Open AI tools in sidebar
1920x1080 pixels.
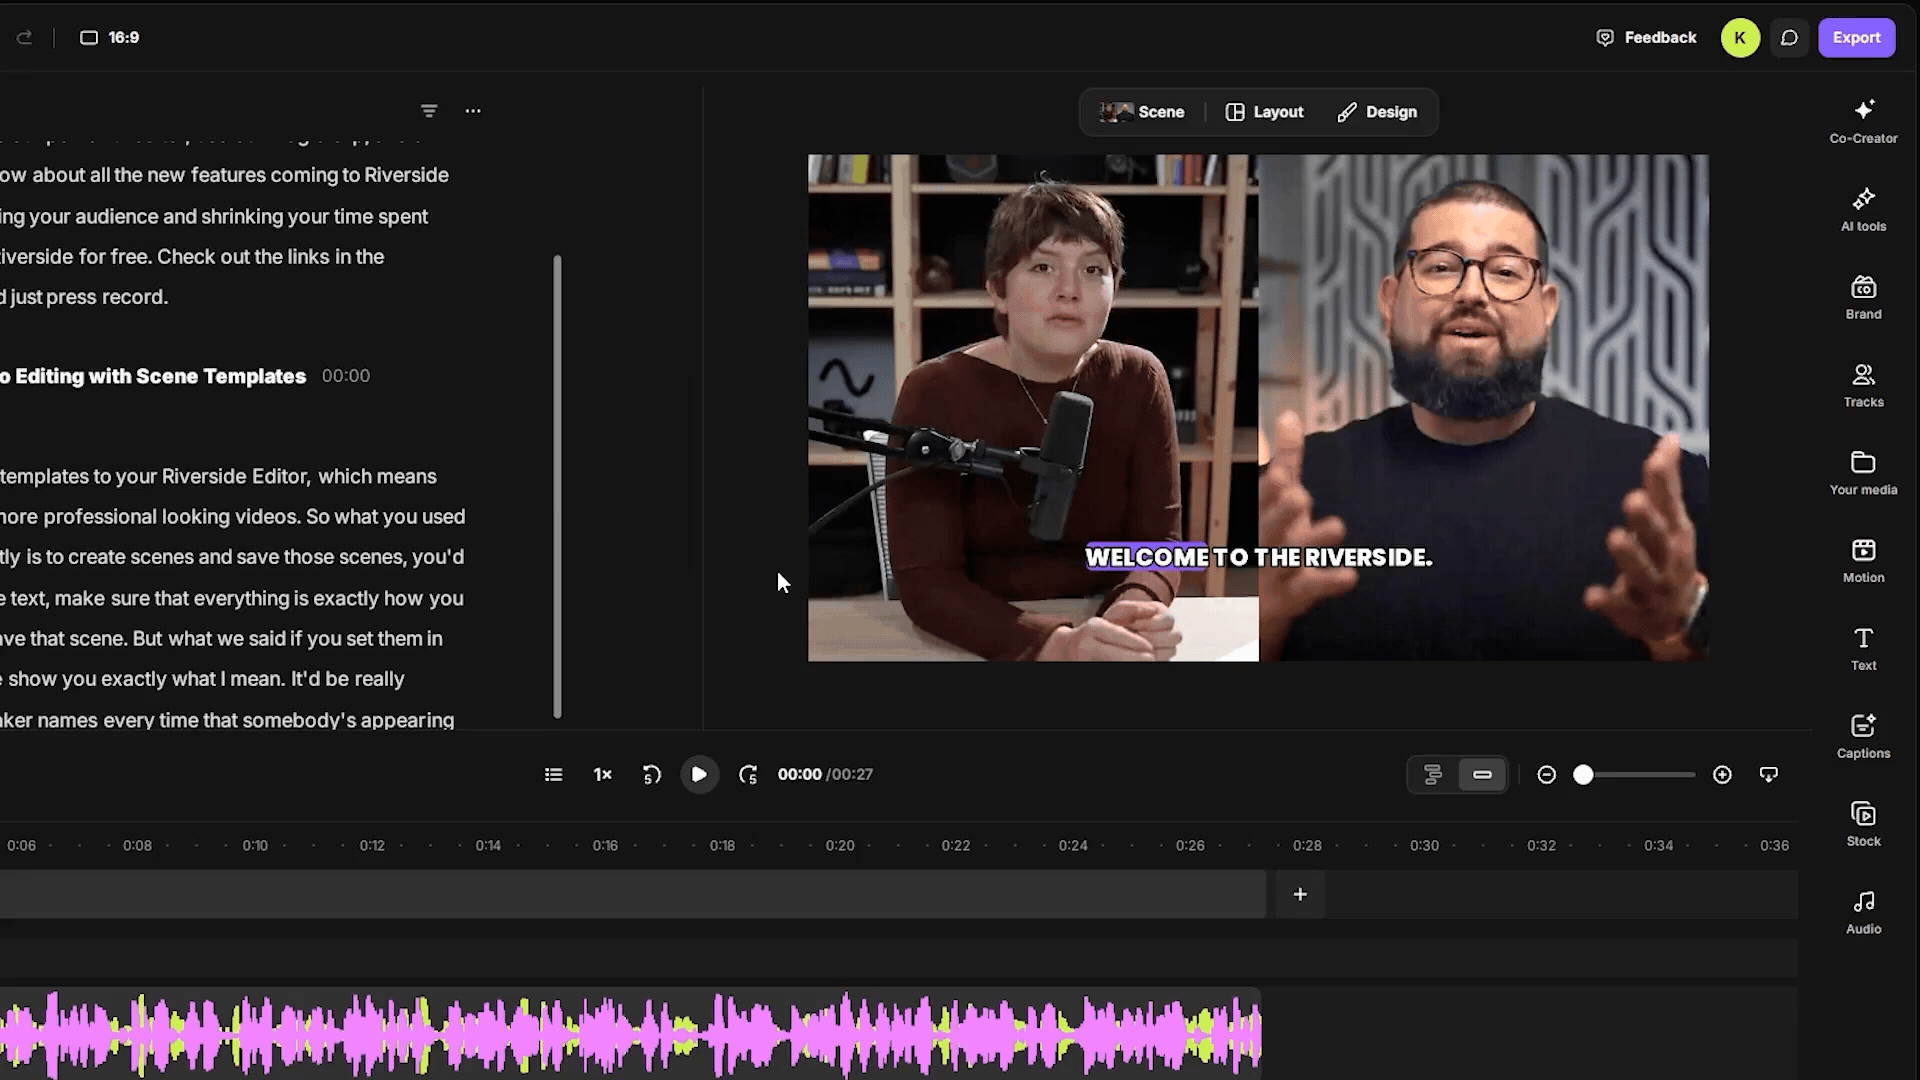1863,210
